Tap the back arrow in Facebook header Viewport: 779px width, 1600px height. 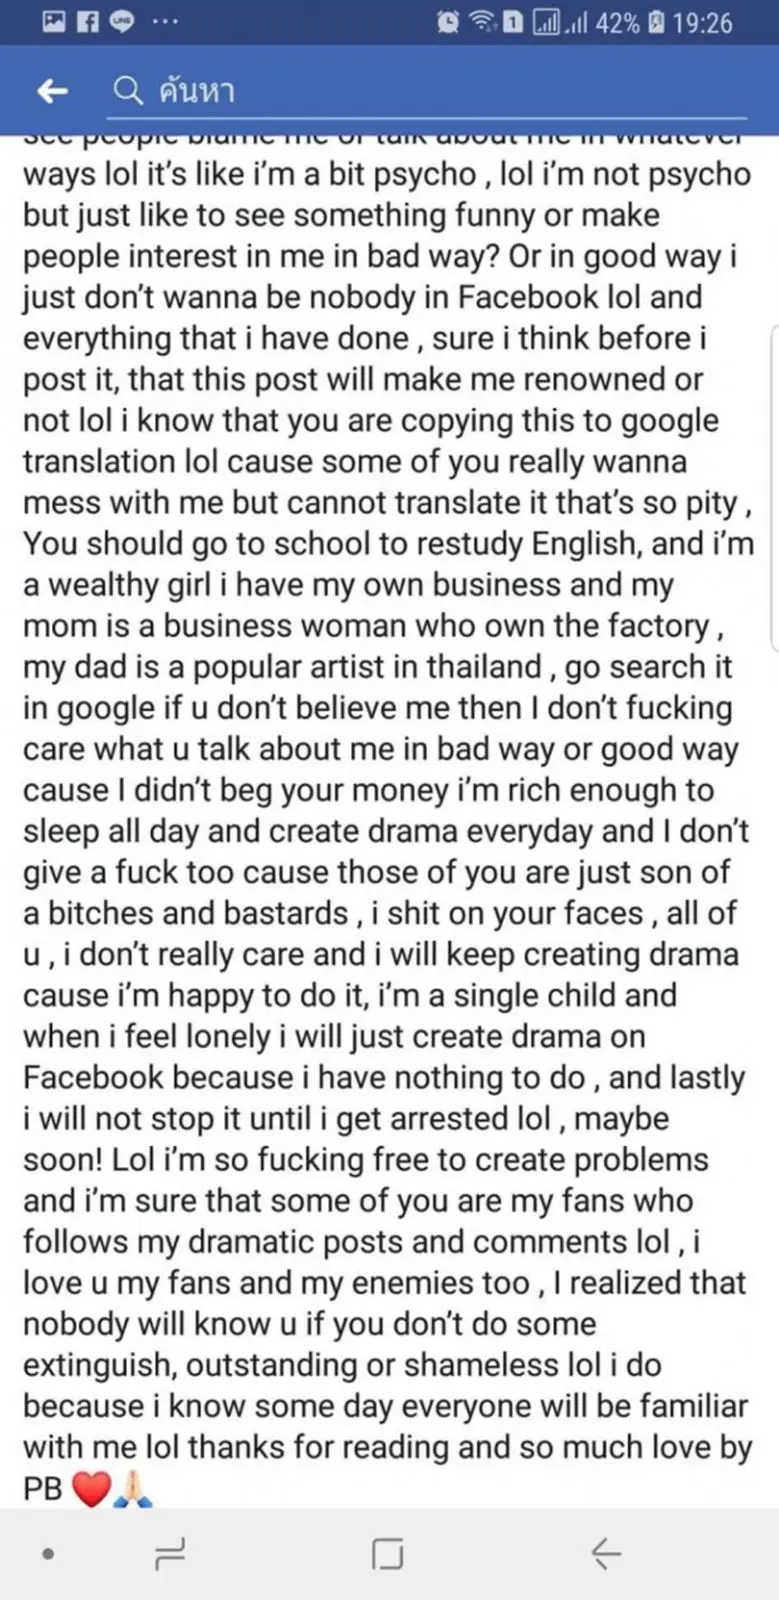point(52,92)
